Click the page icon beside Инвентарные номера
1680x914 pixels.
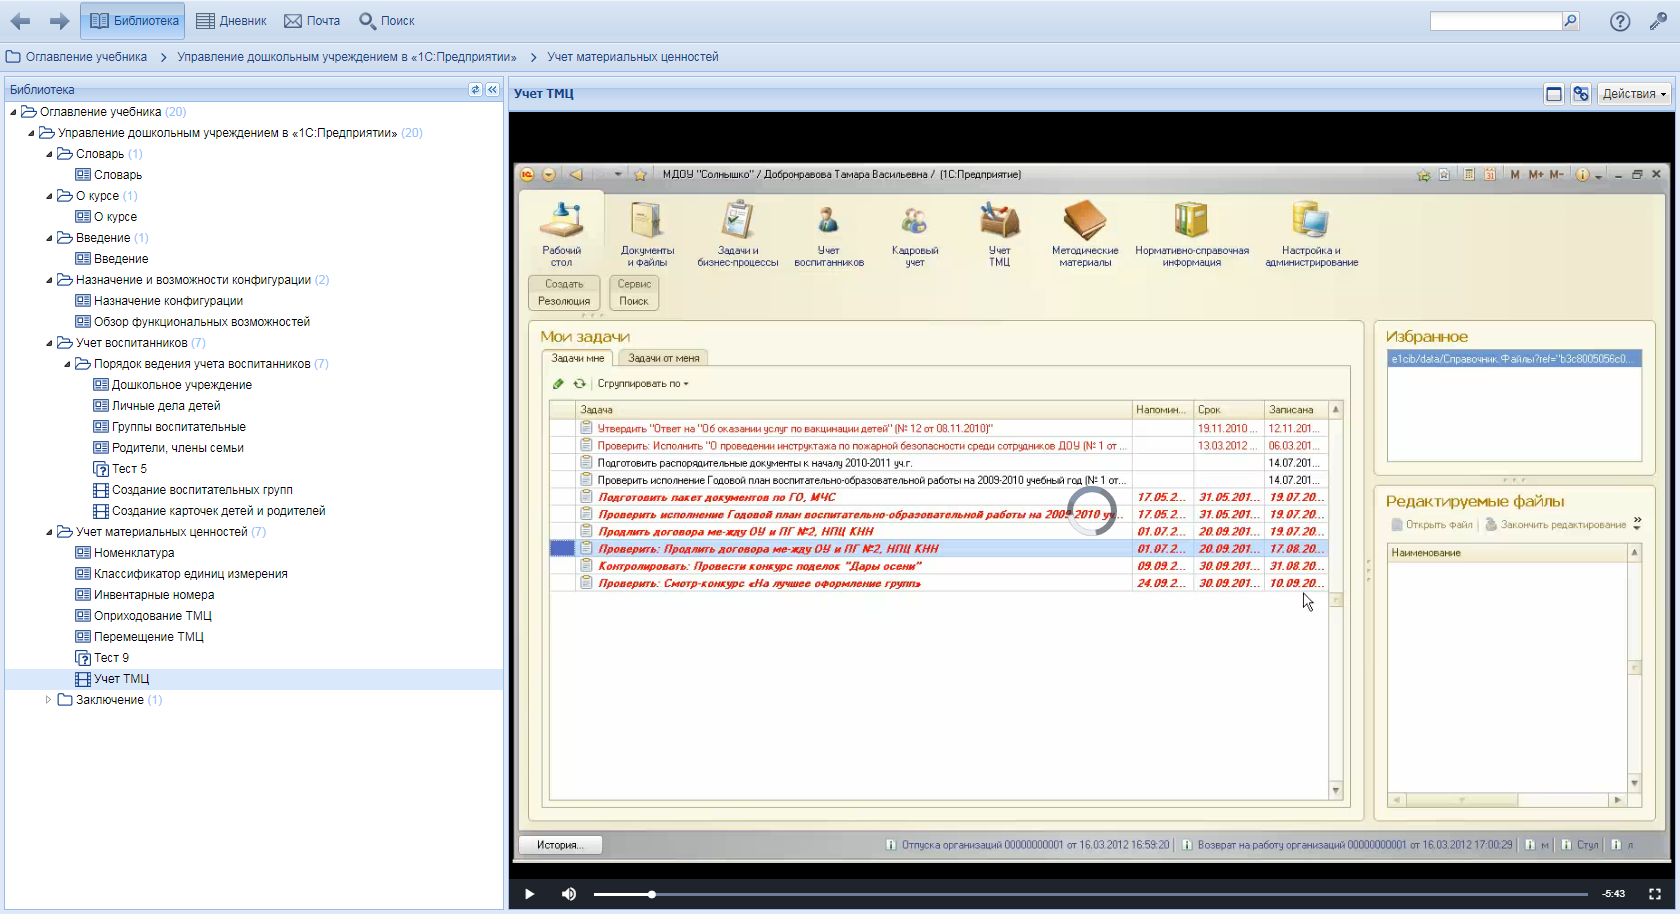(83, 595)
